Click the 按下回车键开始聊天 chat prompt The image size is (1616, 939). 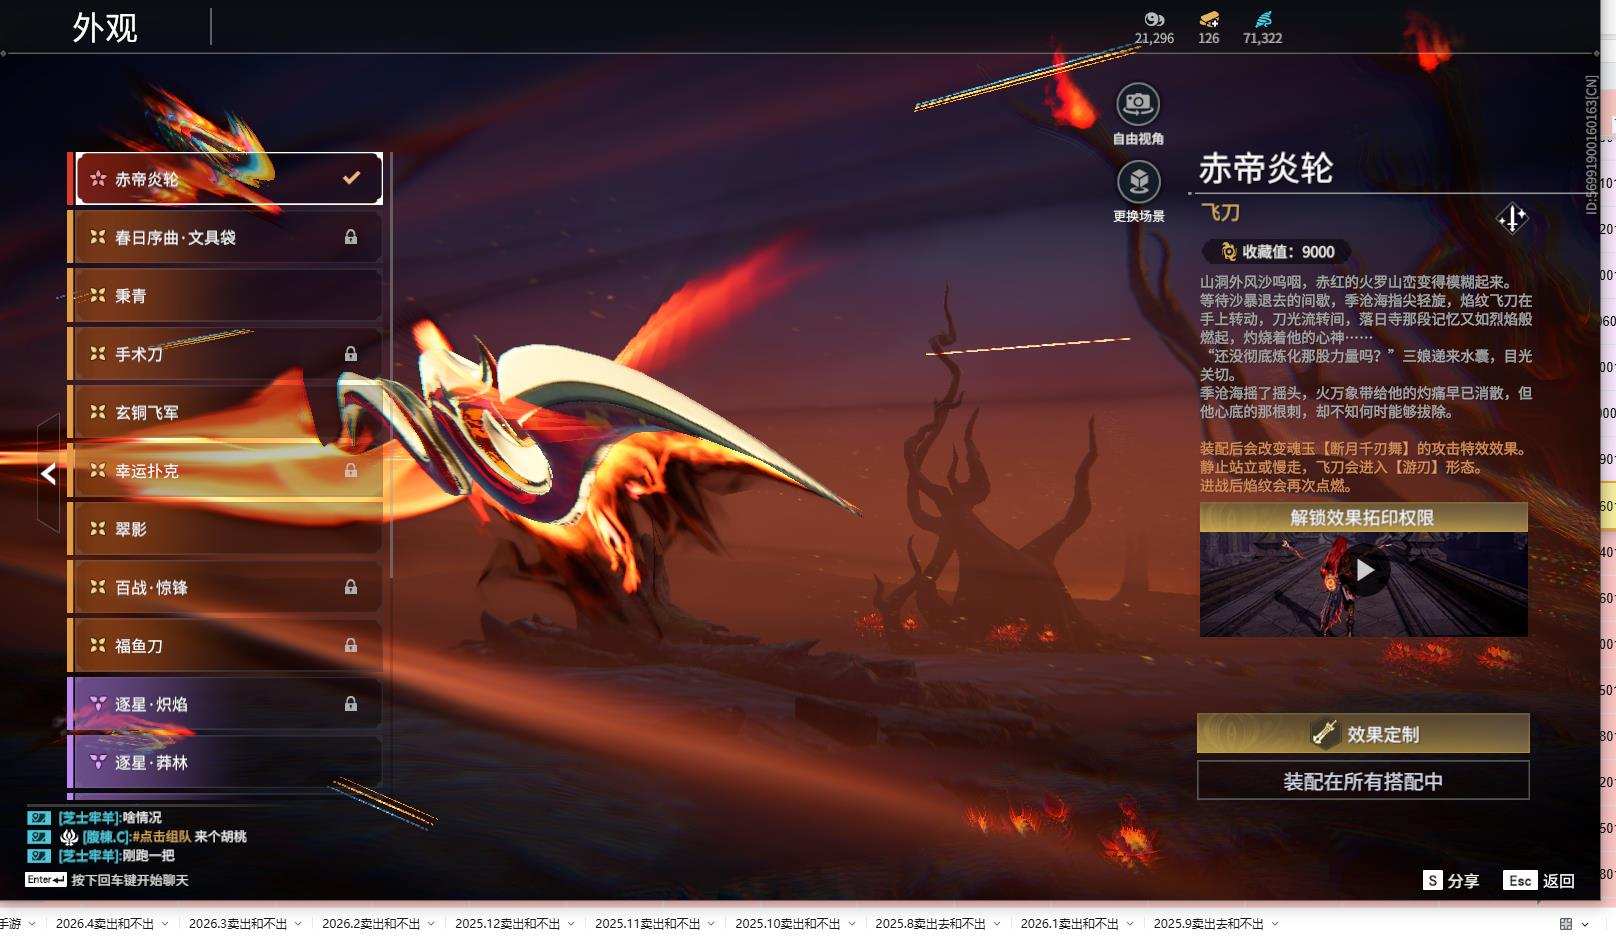click(130, 880)
